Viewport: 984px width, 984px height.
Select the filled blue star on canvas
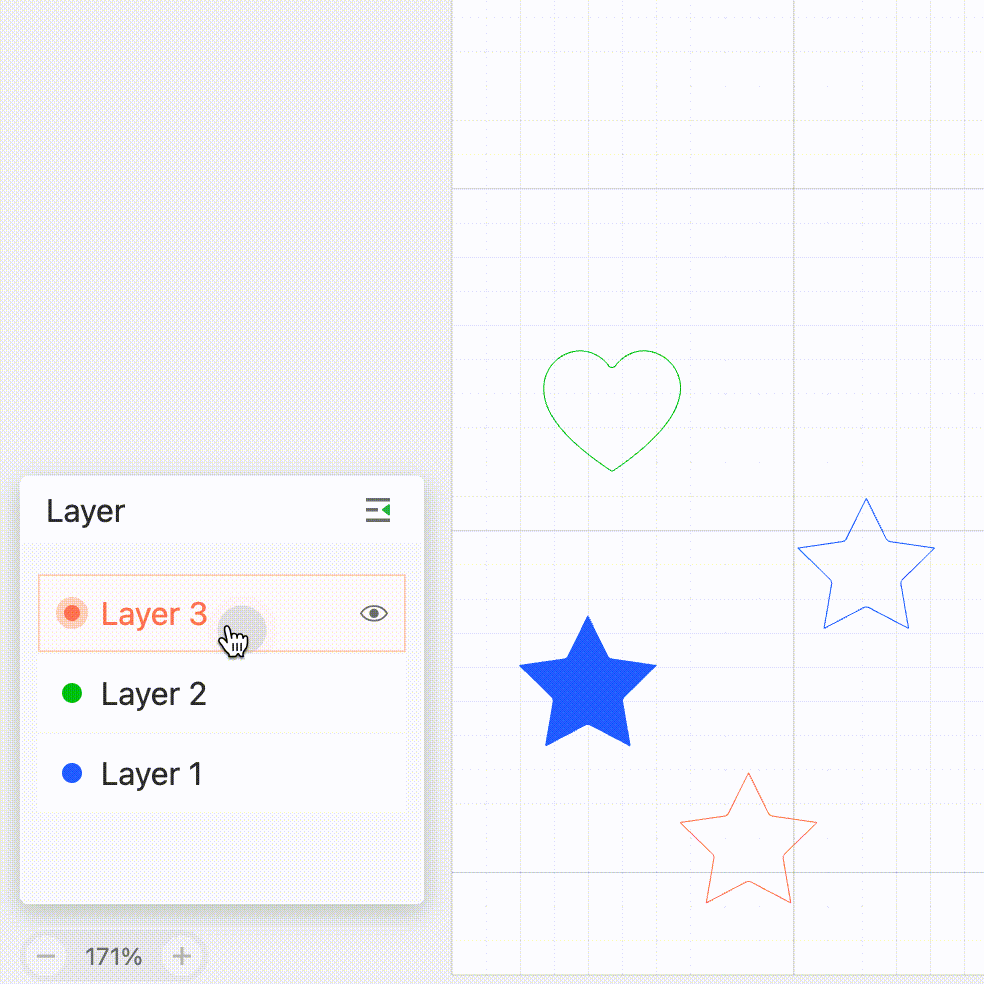pos(588,681)
